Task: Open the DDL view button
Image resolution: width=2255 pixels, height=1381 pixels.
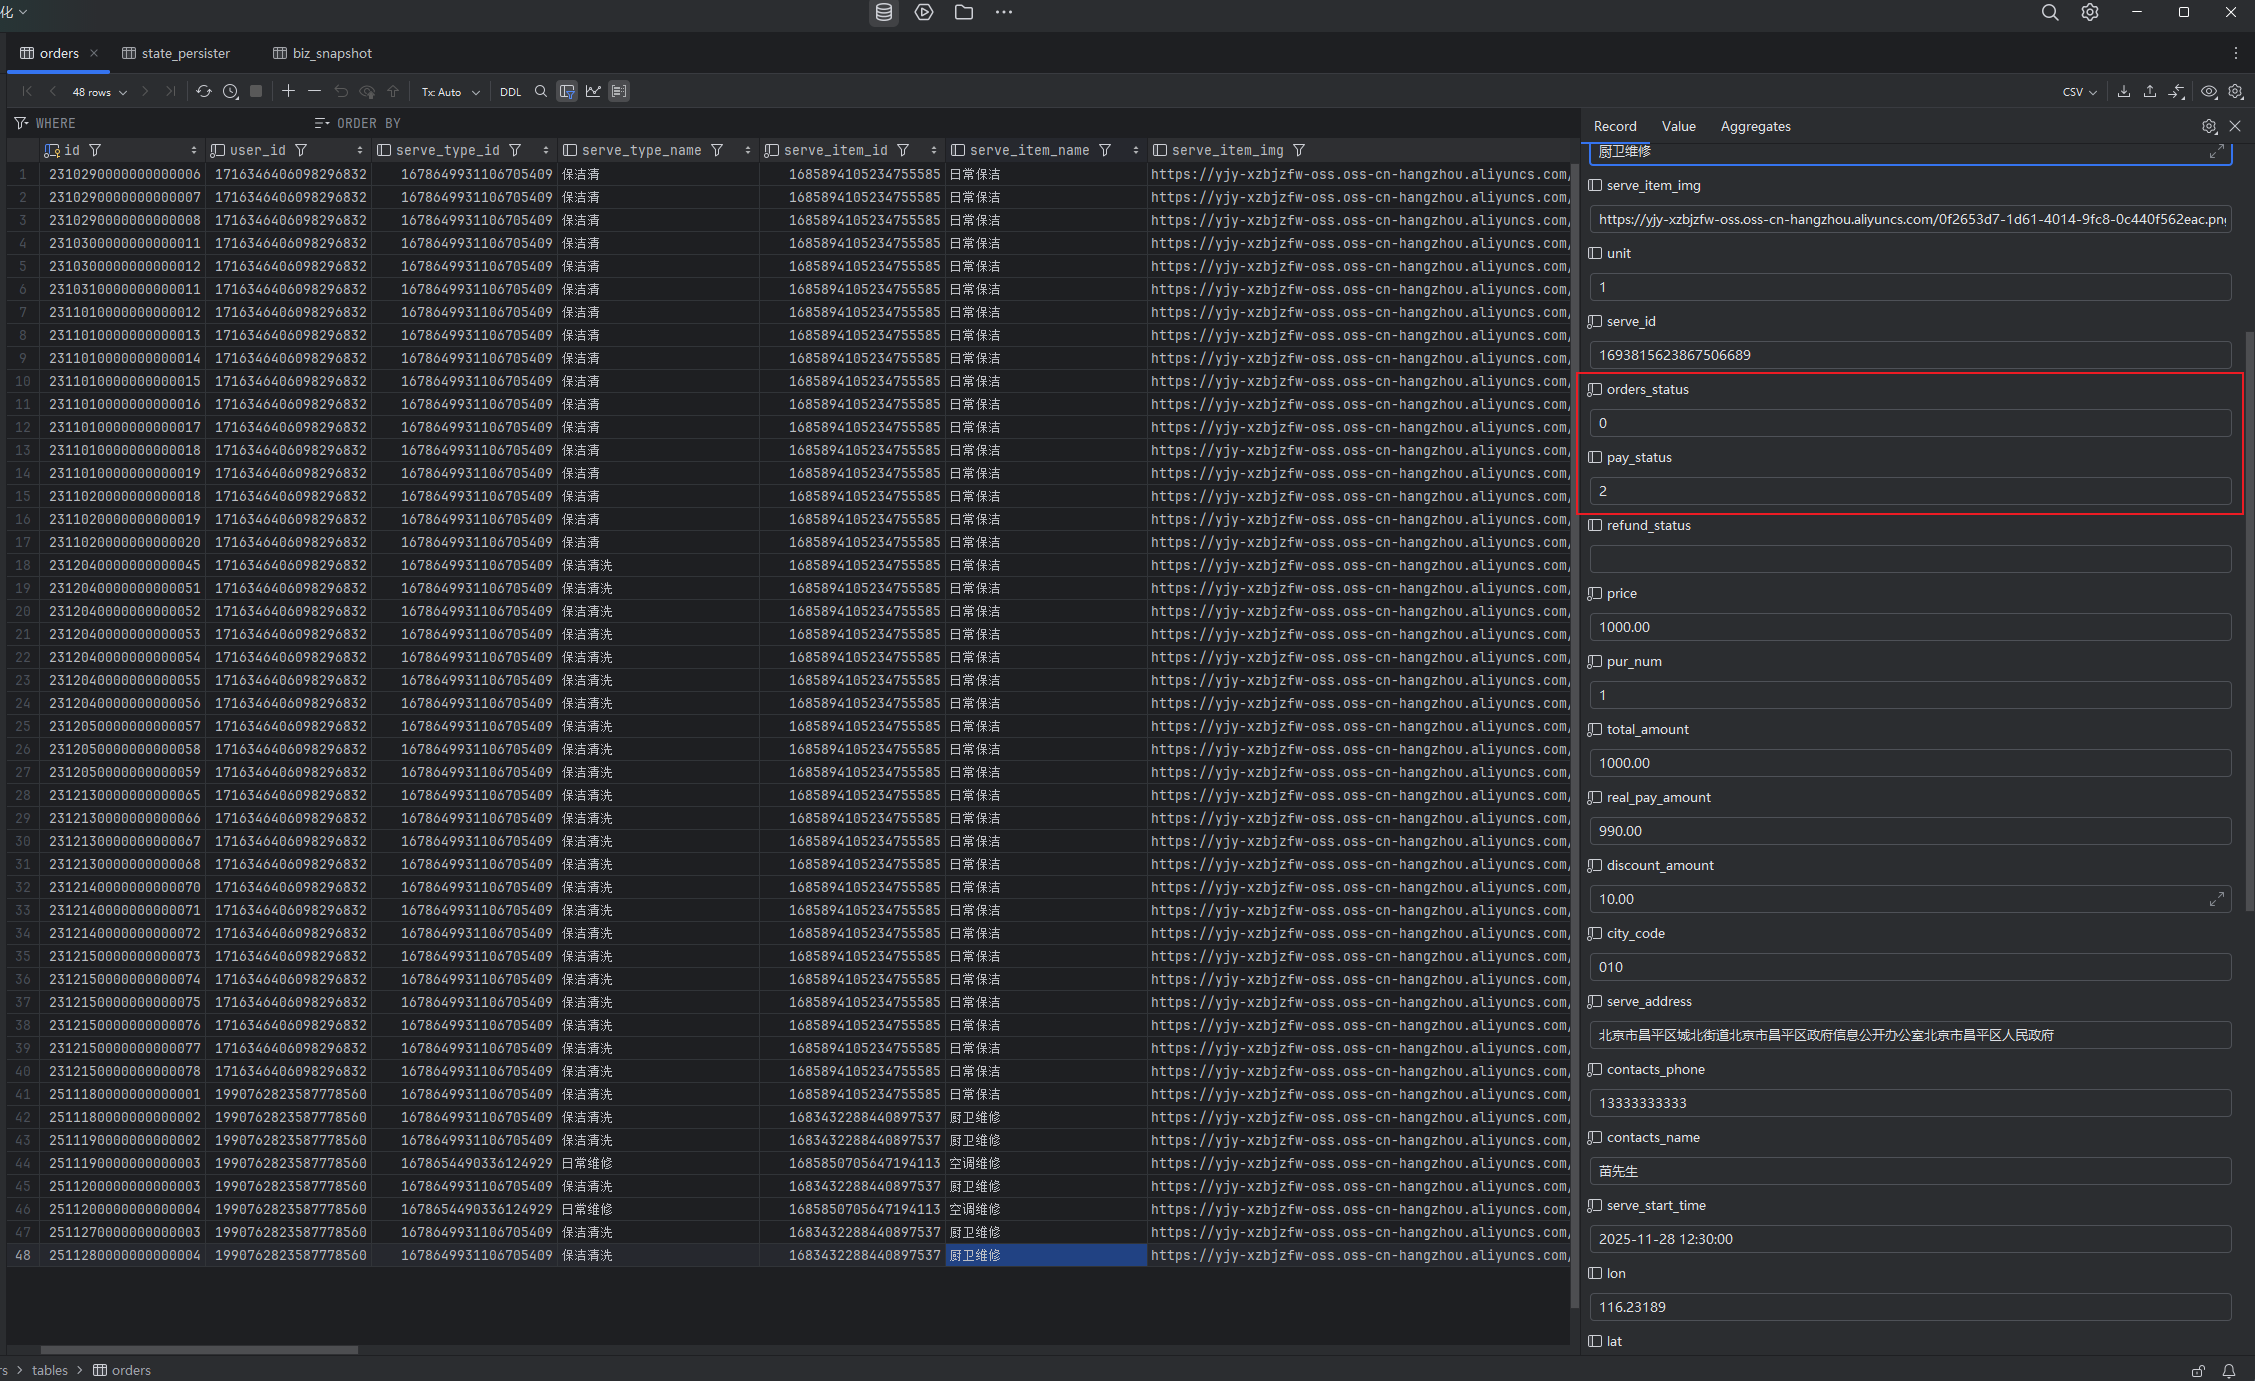Action: click(510, 92)
